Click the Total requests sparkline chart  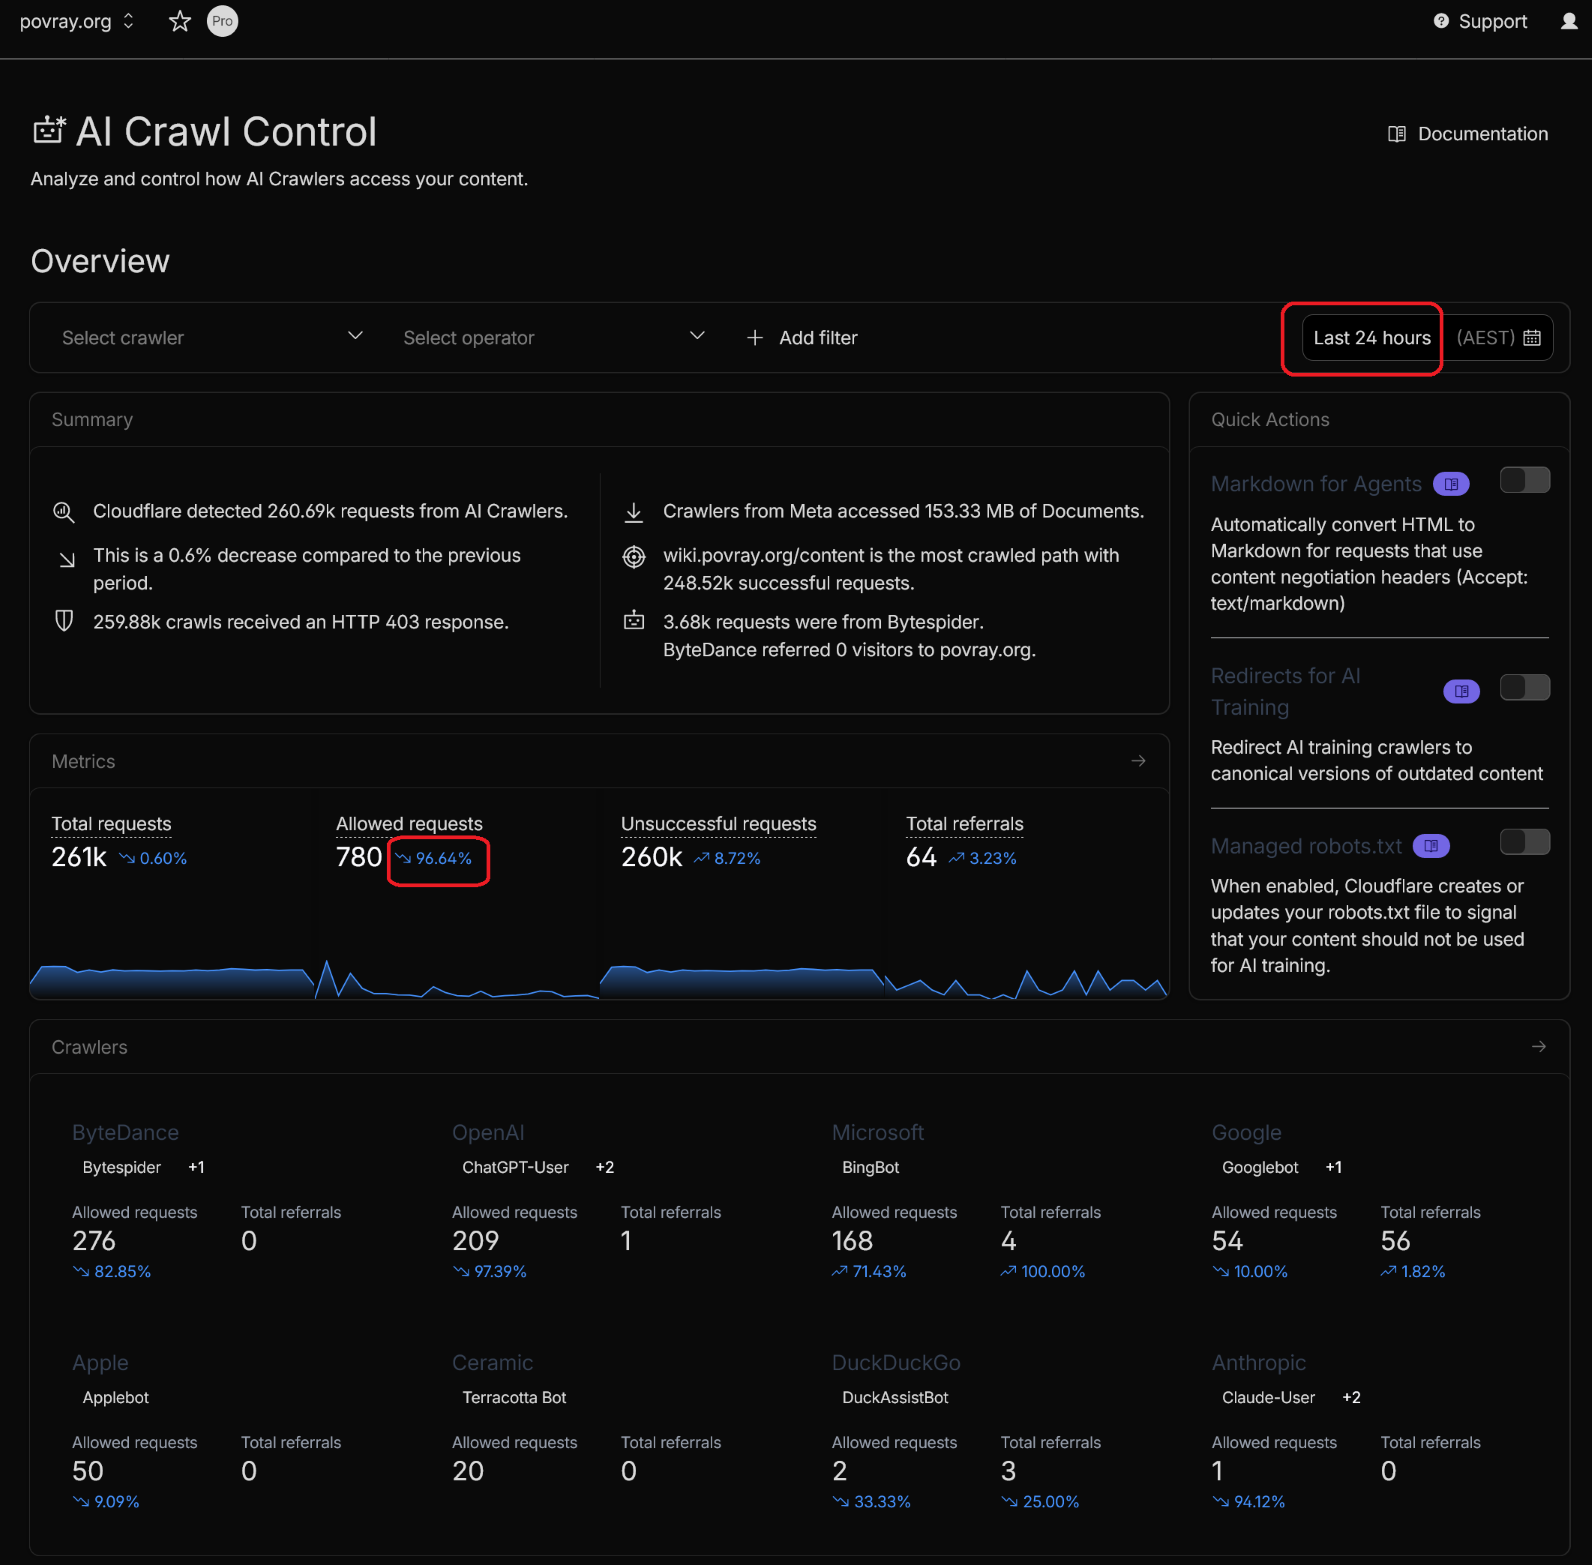click(172, 981)
